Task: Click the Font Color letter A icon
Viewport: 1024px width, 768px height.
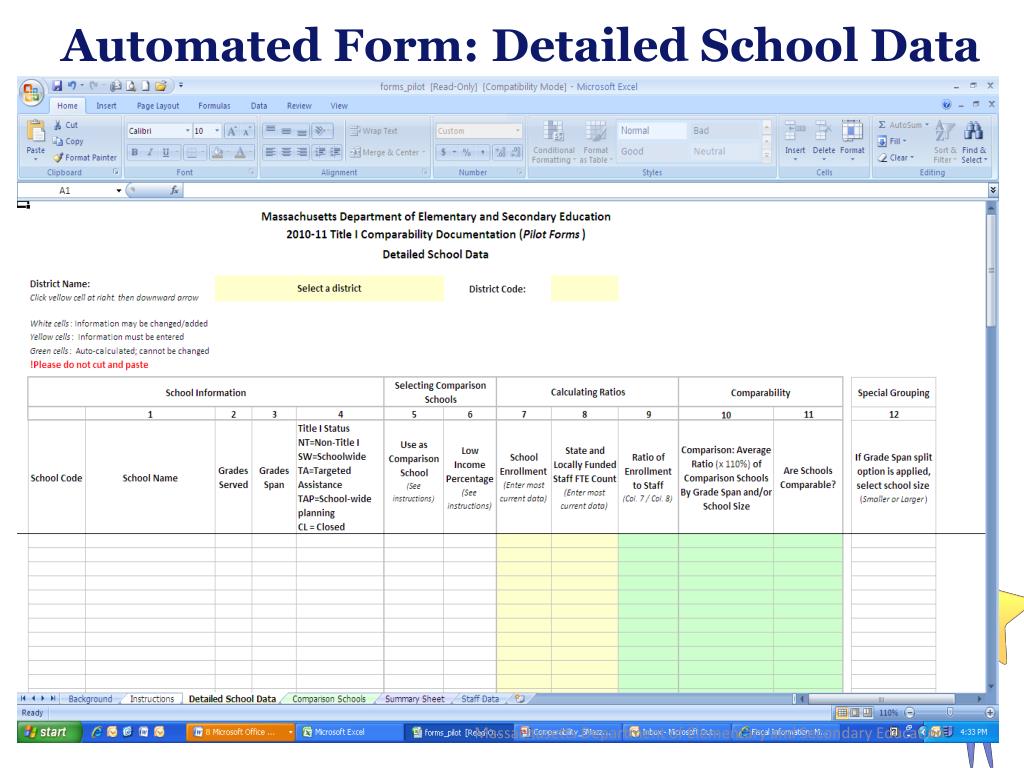Action: point(240,152)
